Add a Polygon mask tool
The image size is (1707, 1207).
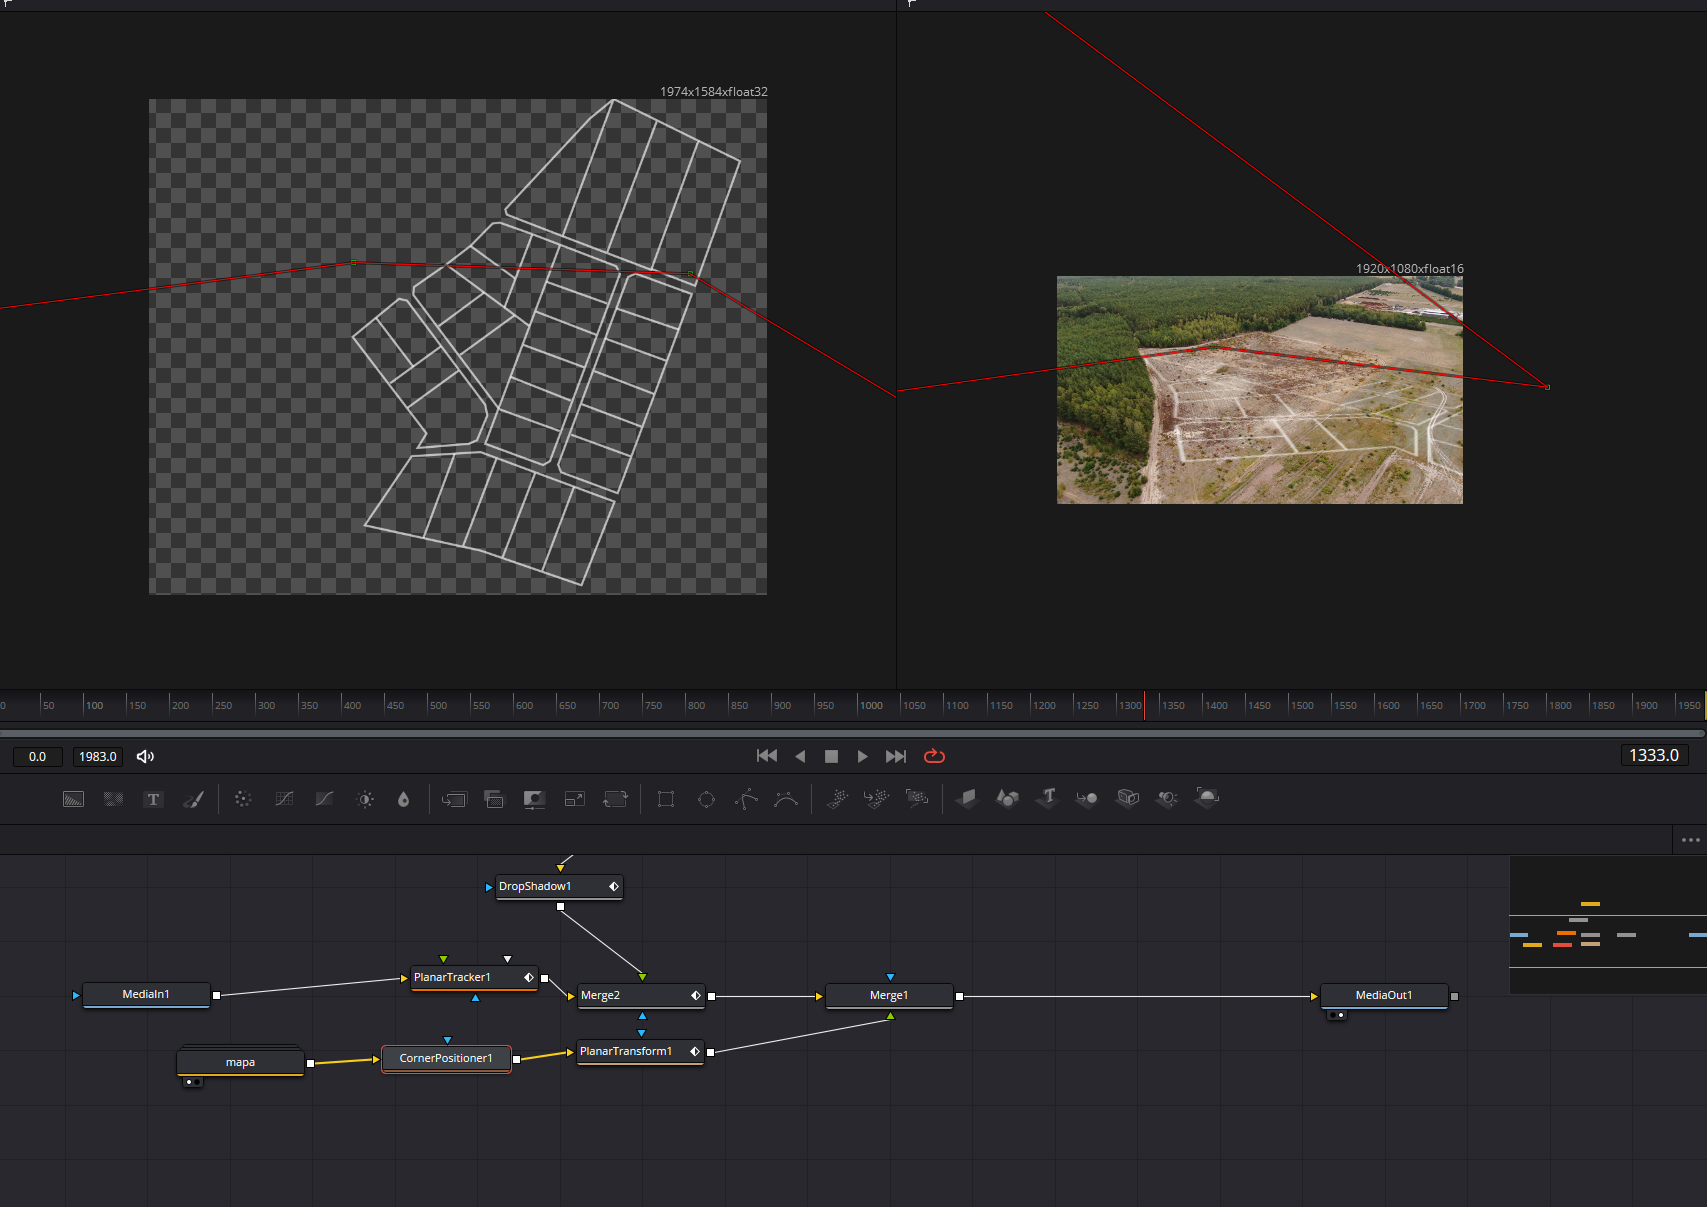pyautogui.click(x=746, y=799)
